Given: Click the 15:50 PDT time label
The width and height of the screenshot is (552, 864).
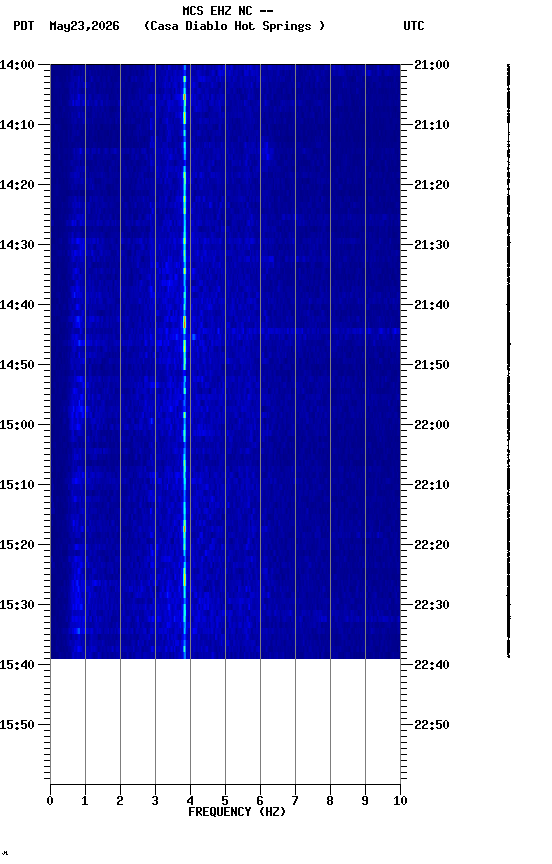Looking at the screenshot, I should click(x=17, y=725).
